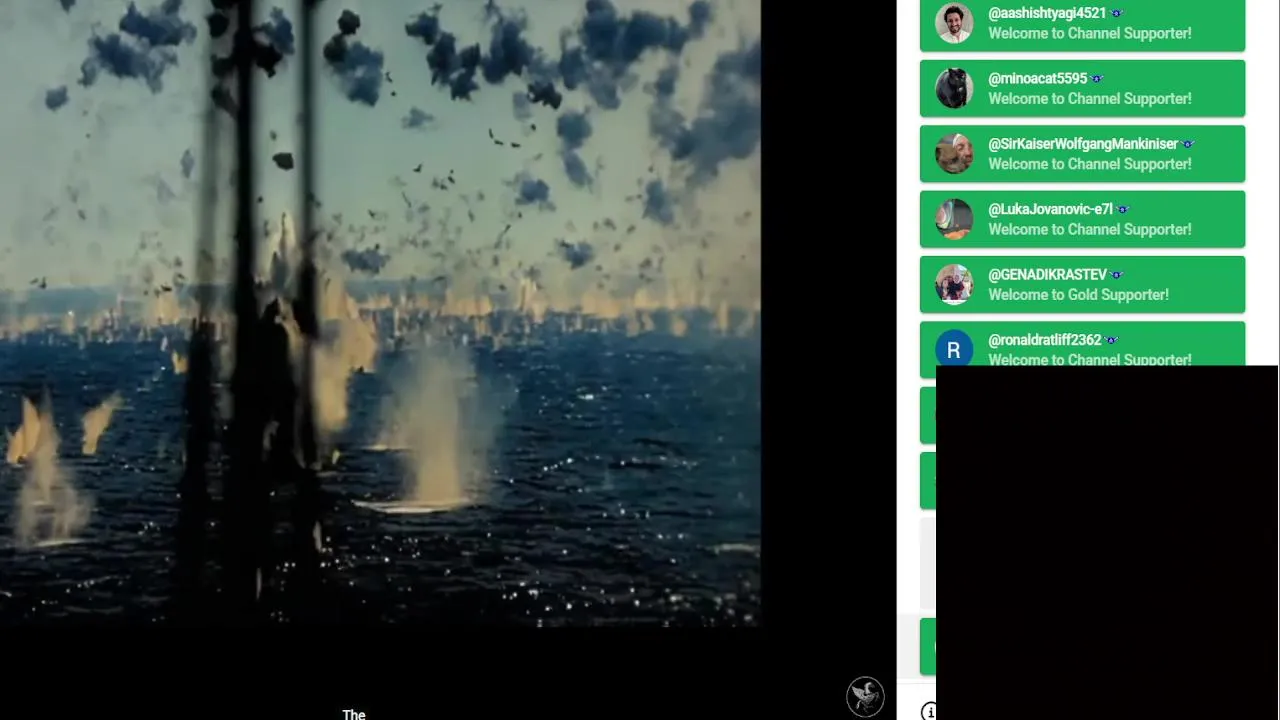Select username @ronaldratliff2362
Screen dimensions: 1280x720
click(1044, 340)
